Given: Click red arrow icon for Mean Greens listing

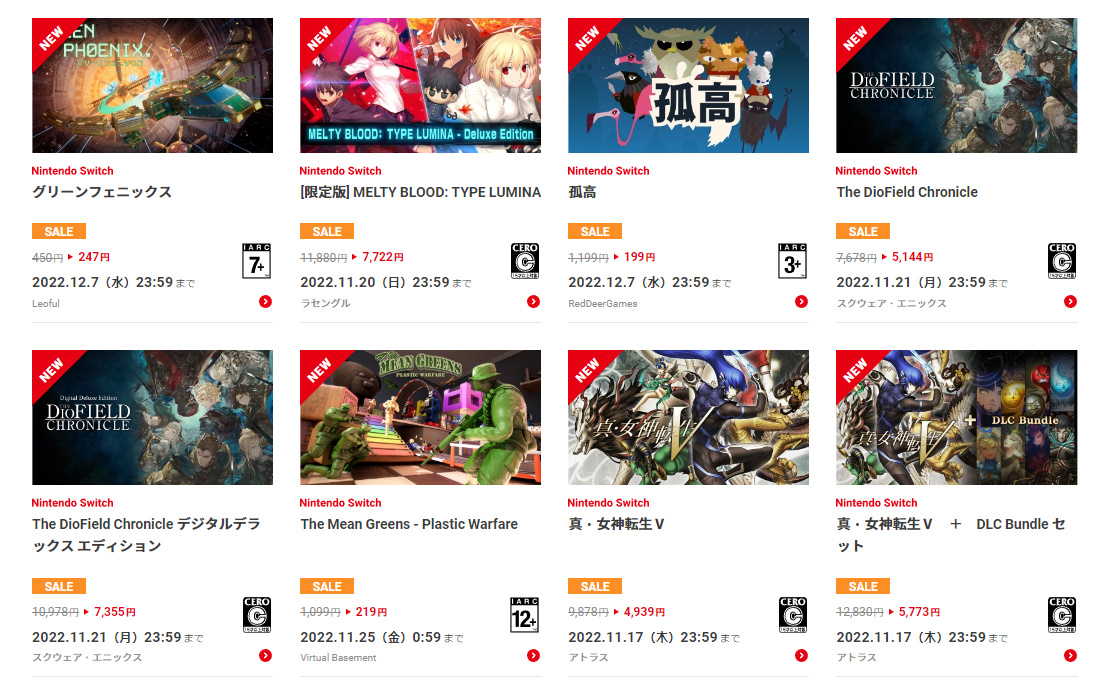Looking at the screenshot, I should [533, 656].
